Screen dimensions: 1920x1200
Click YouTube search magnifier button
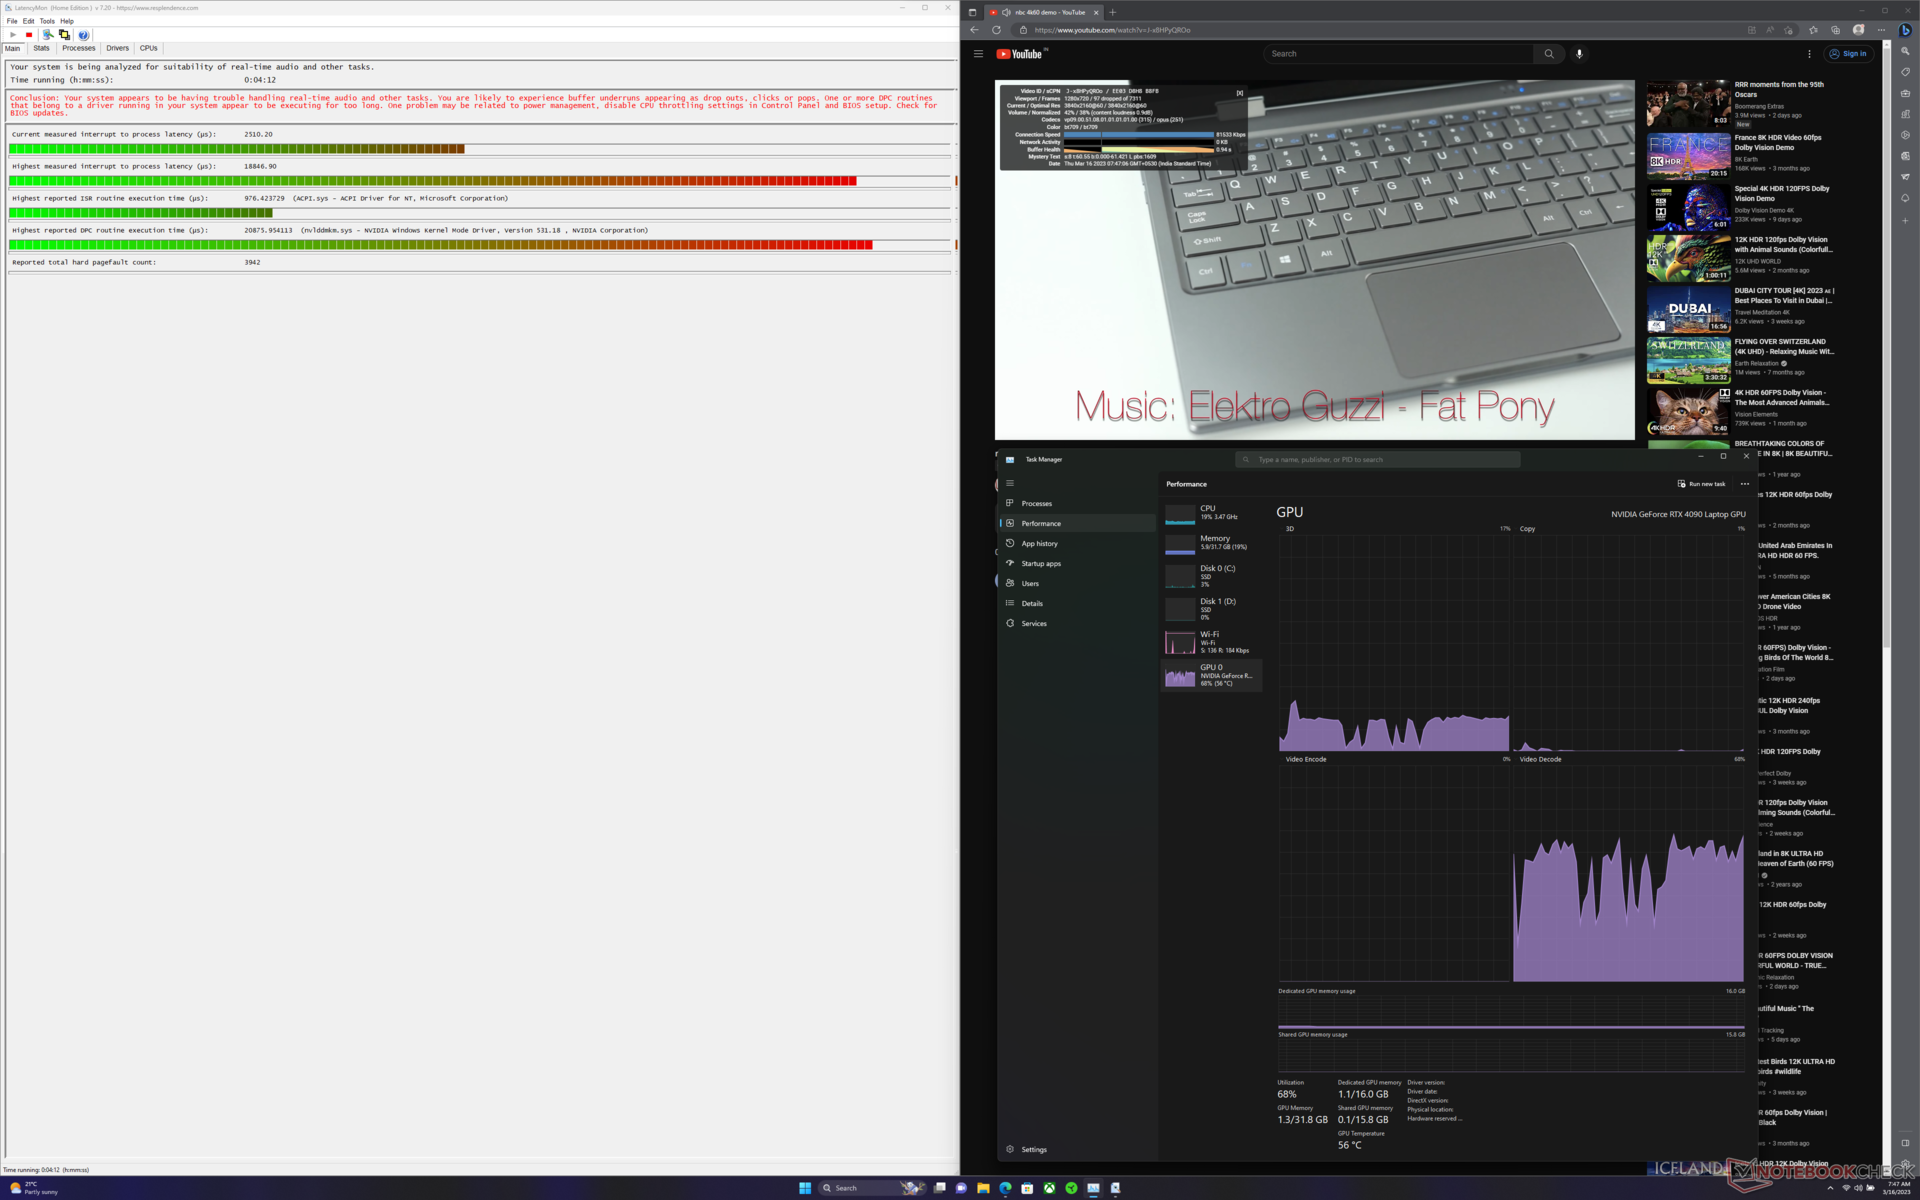click(1548, 54)
